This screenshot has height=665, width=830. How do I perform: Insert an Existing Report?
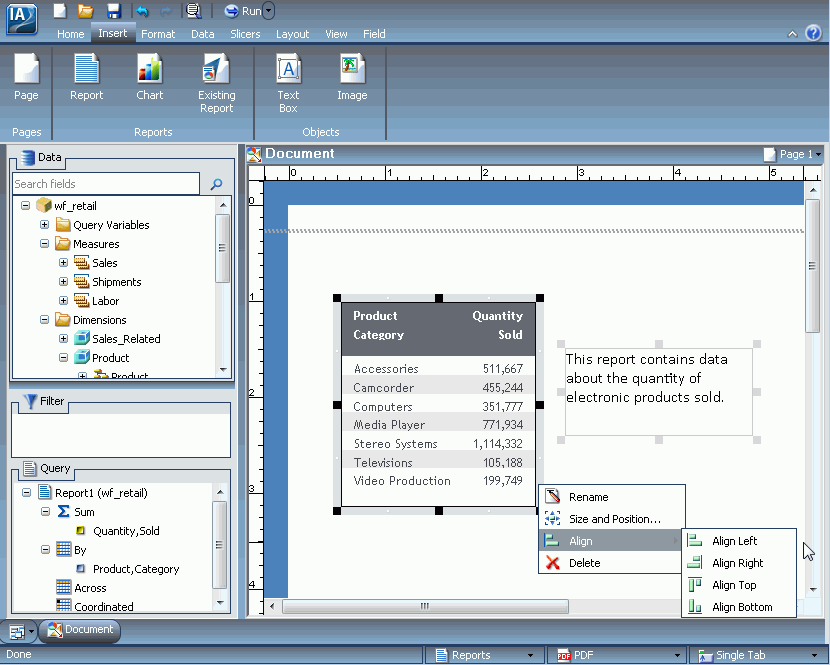click(216, 84)
